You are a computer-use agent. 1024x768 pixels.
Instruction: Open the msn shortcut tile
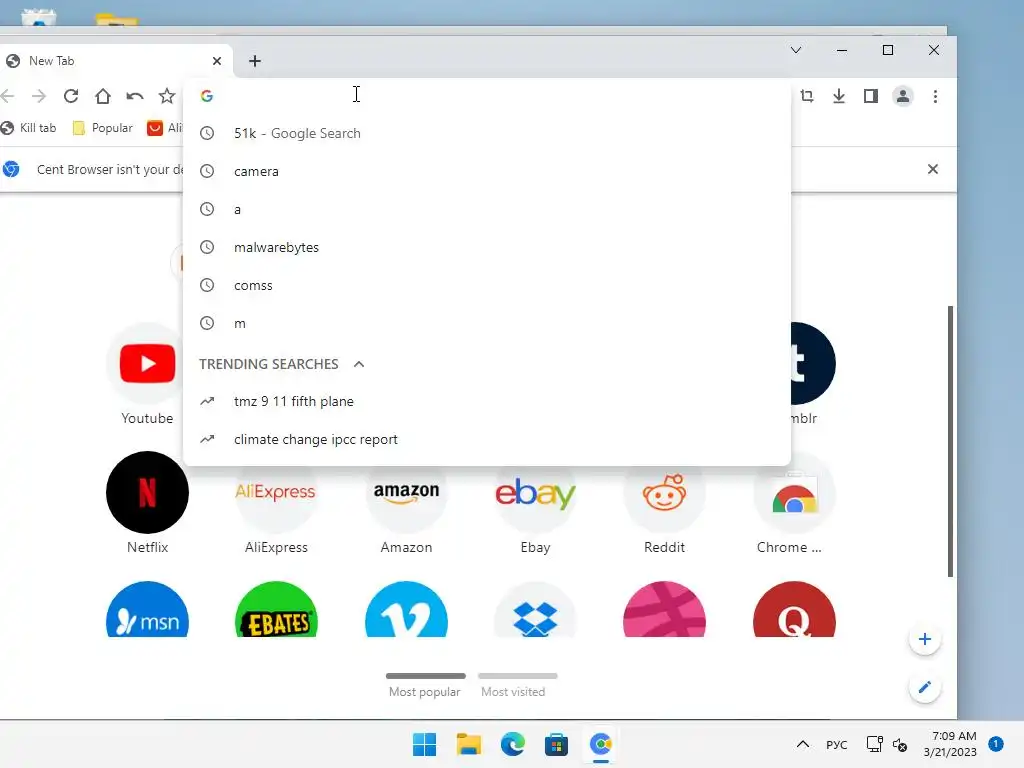tap(148, 609)
